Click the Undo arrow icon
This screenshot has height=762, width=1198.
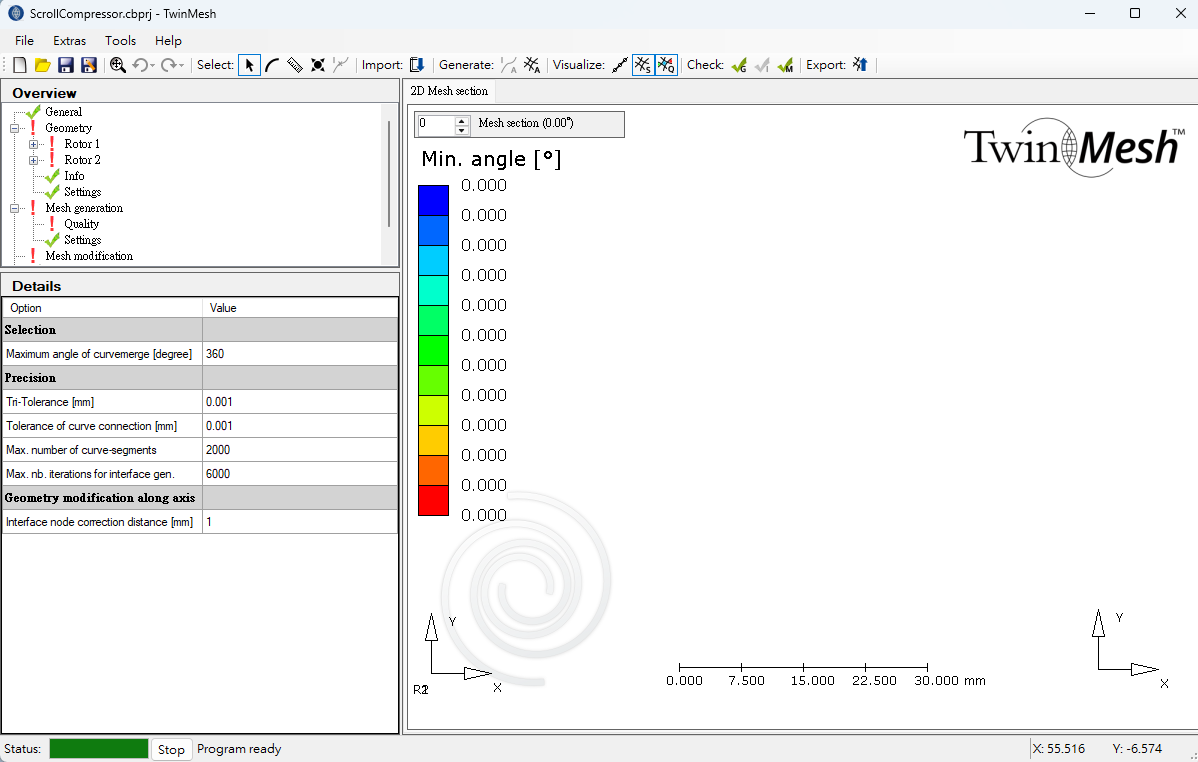click(140, 65)
